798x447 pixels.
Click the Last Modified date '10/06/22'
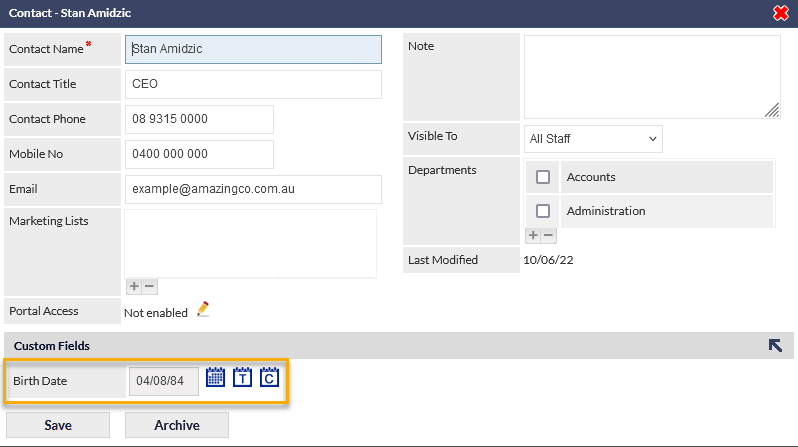tap(548, 260)
